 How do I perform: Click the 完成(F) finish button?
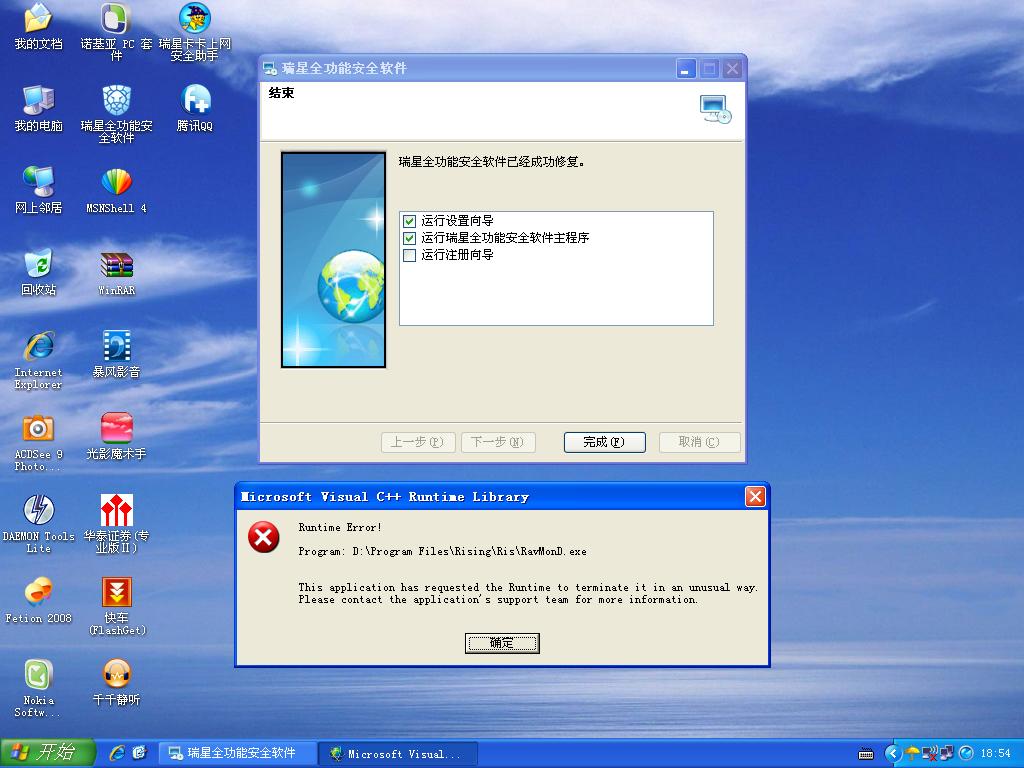pos(605,442)
